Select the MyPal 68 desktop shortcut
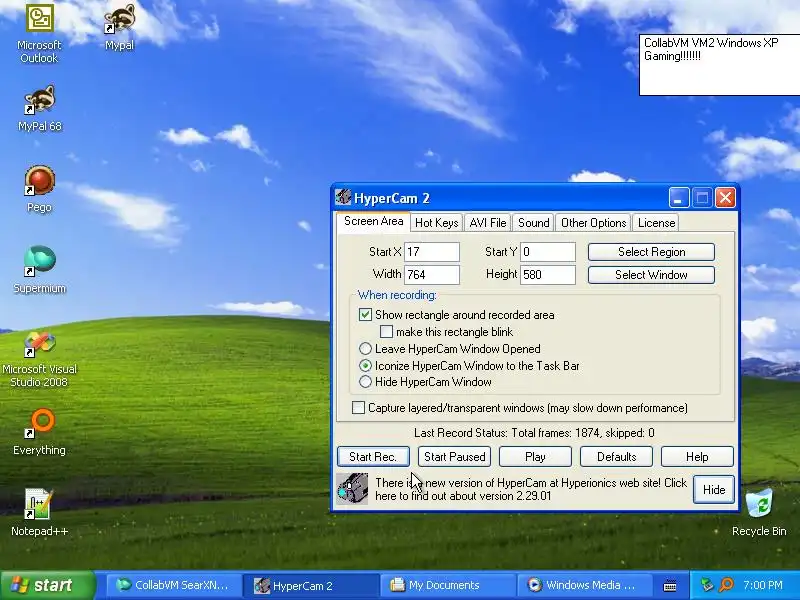Viewport: 800px width, 600px height. coord(39,108)
